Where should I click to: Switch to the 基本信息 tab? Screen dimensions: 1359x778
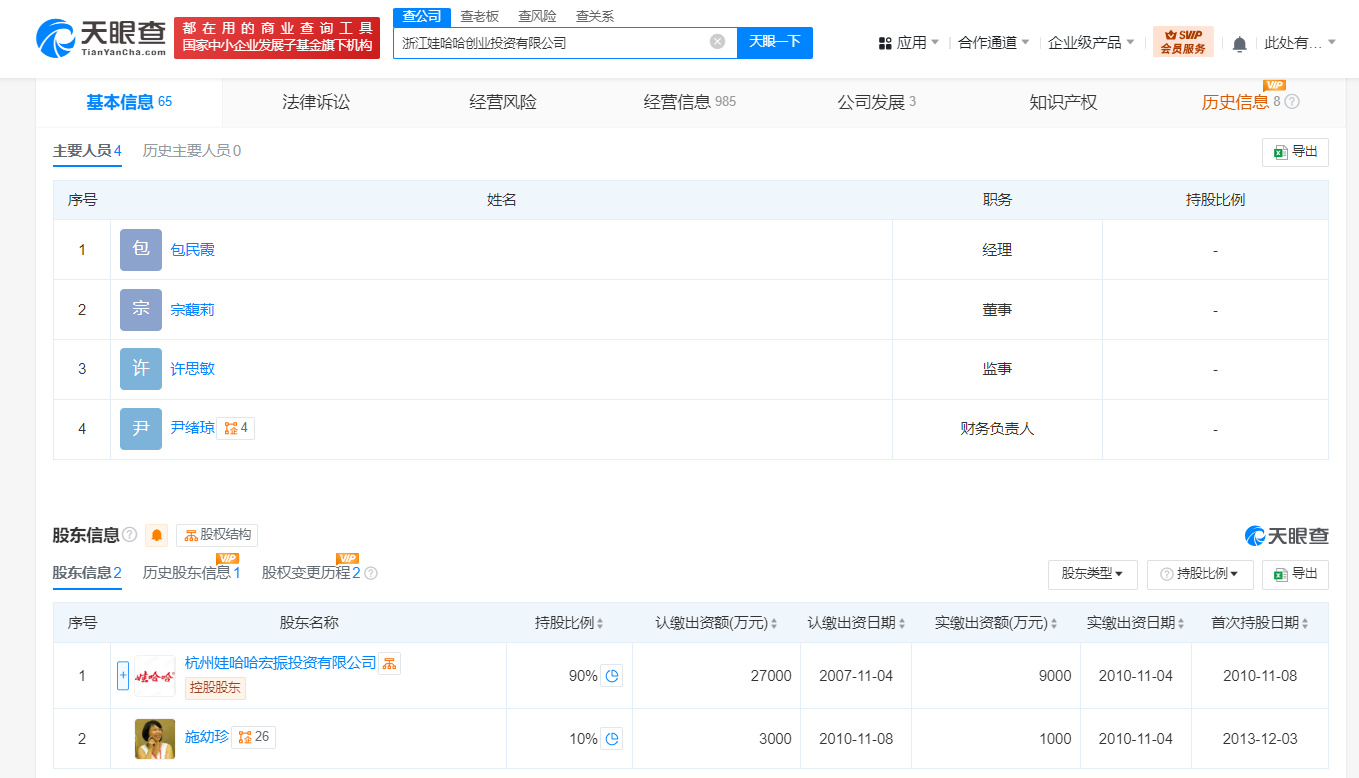pyautogui.click(x=129, y=102)
